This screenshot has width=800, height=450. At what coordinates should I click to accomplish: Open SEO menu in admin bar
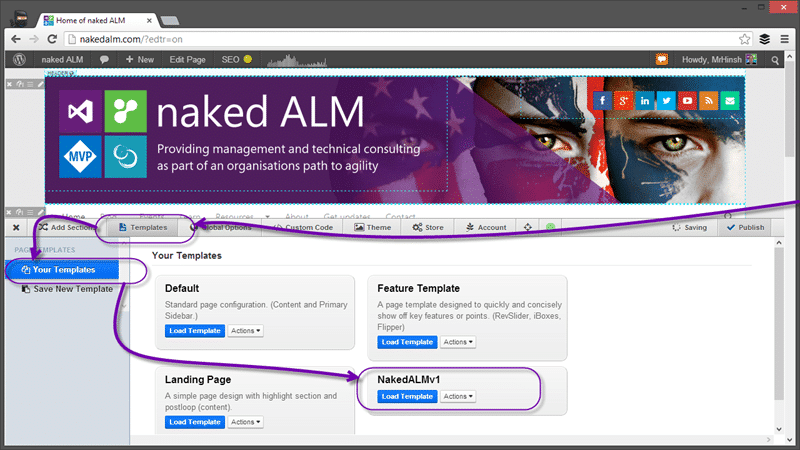(x=237, y=60)
